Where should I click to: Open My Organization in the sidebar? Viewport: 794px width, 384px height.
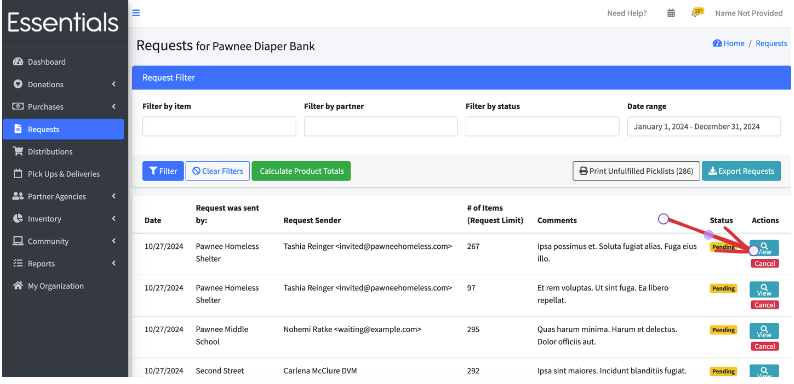point(63,286)
